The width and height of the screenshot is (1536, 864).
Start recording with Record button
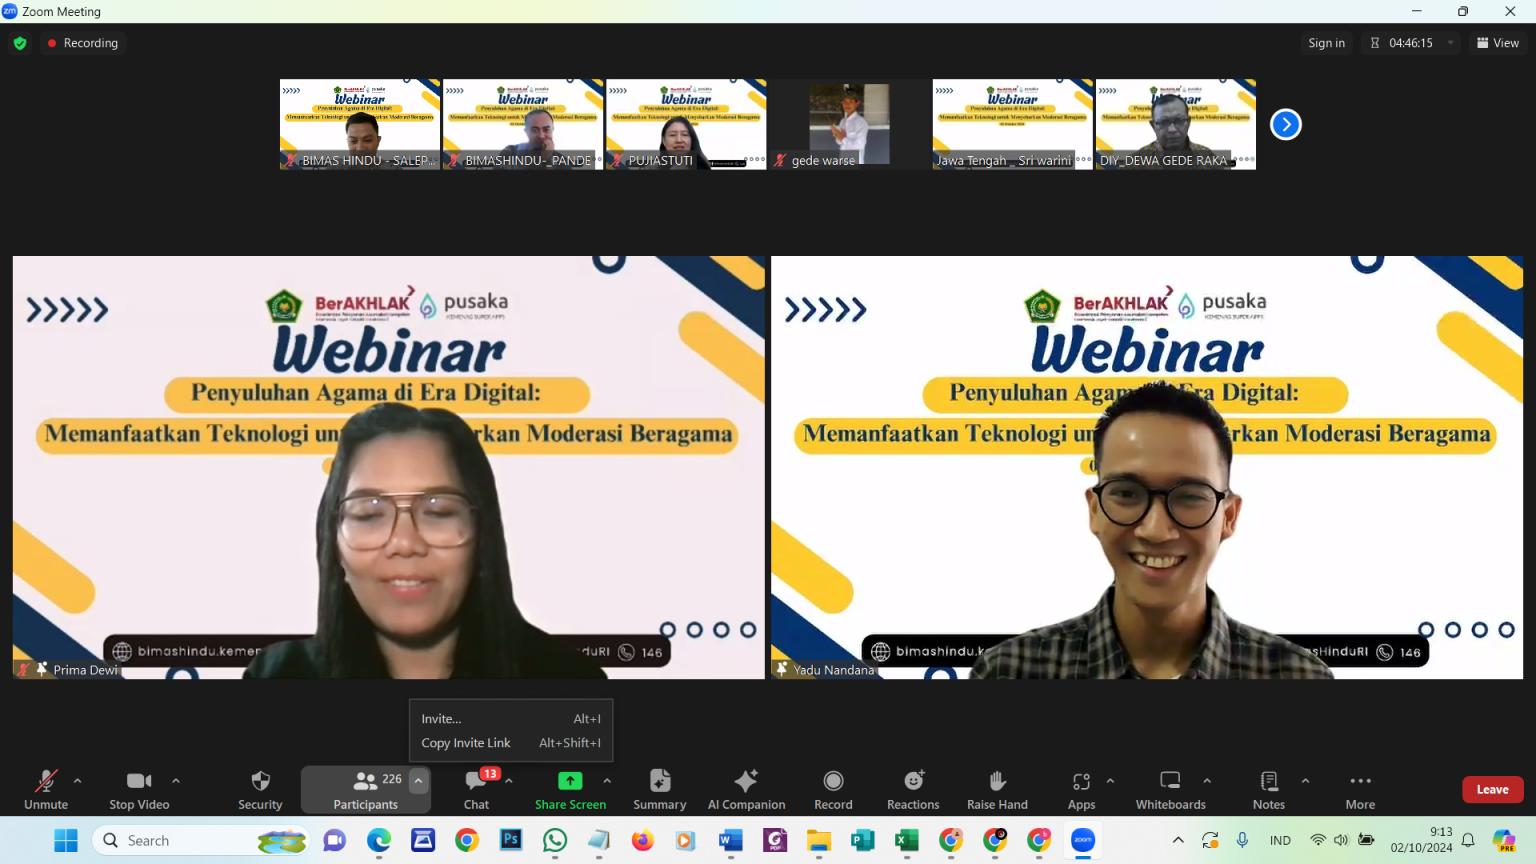(x=833, y=789)
